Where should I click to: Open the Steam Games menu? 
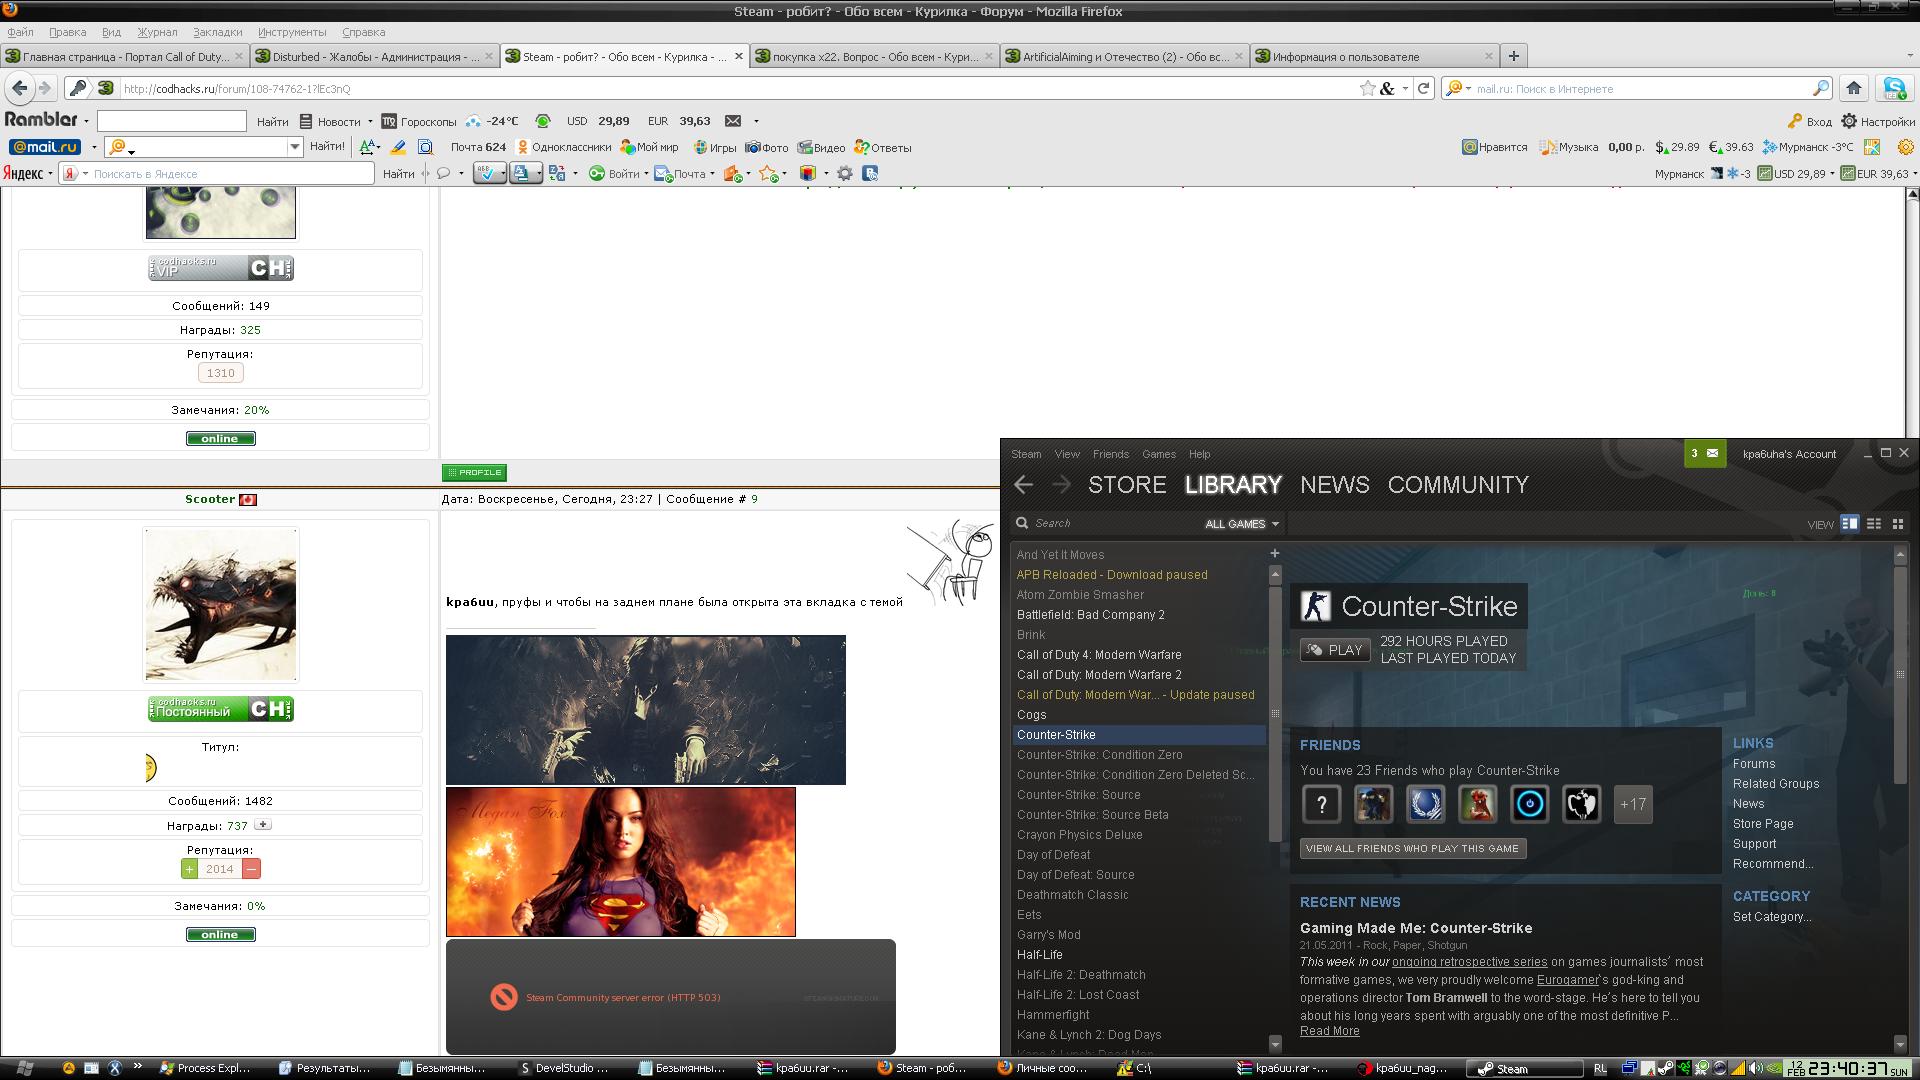[1159, 454]
